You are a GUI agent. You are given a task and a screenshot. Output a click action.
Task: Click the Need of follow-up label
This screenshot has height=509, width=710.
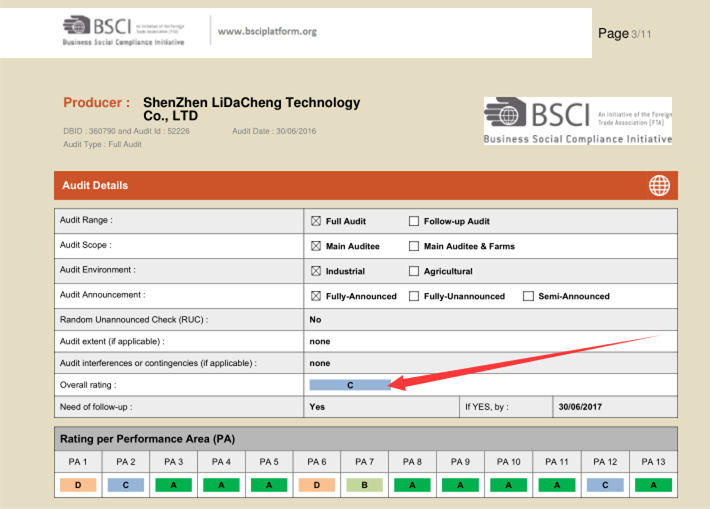click(96, 407)
